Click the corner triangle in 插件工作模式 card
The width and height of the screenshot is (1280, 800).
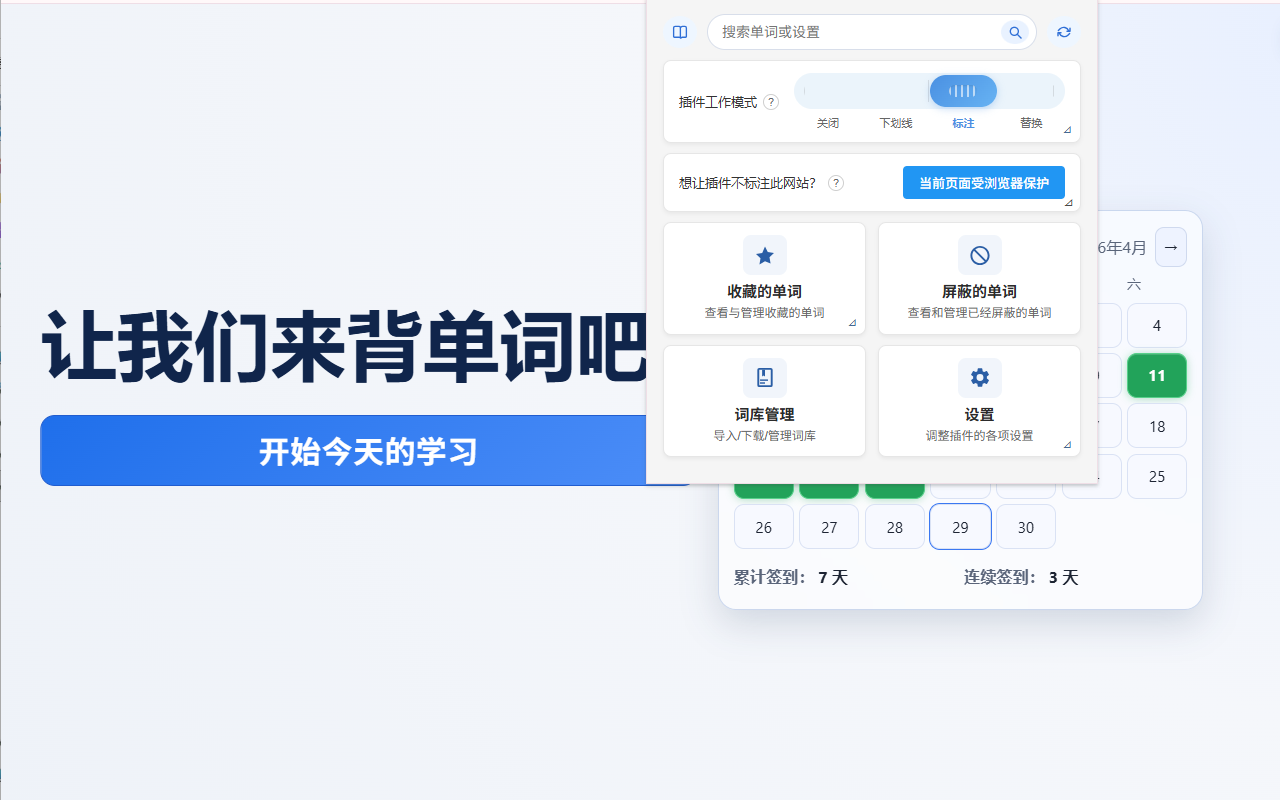[x=1068, y=130]
